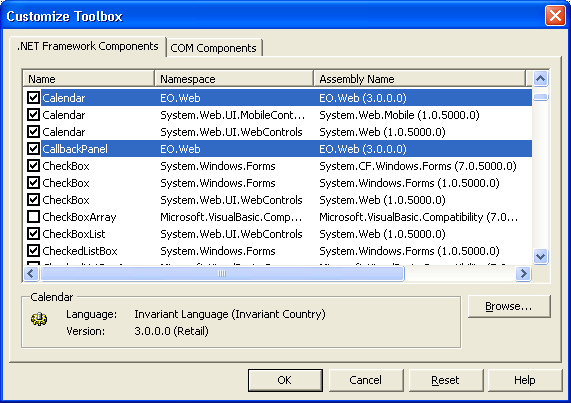Click the vertical scrollbar thumb
571x403 pixels.
click(x=541, y=97)
